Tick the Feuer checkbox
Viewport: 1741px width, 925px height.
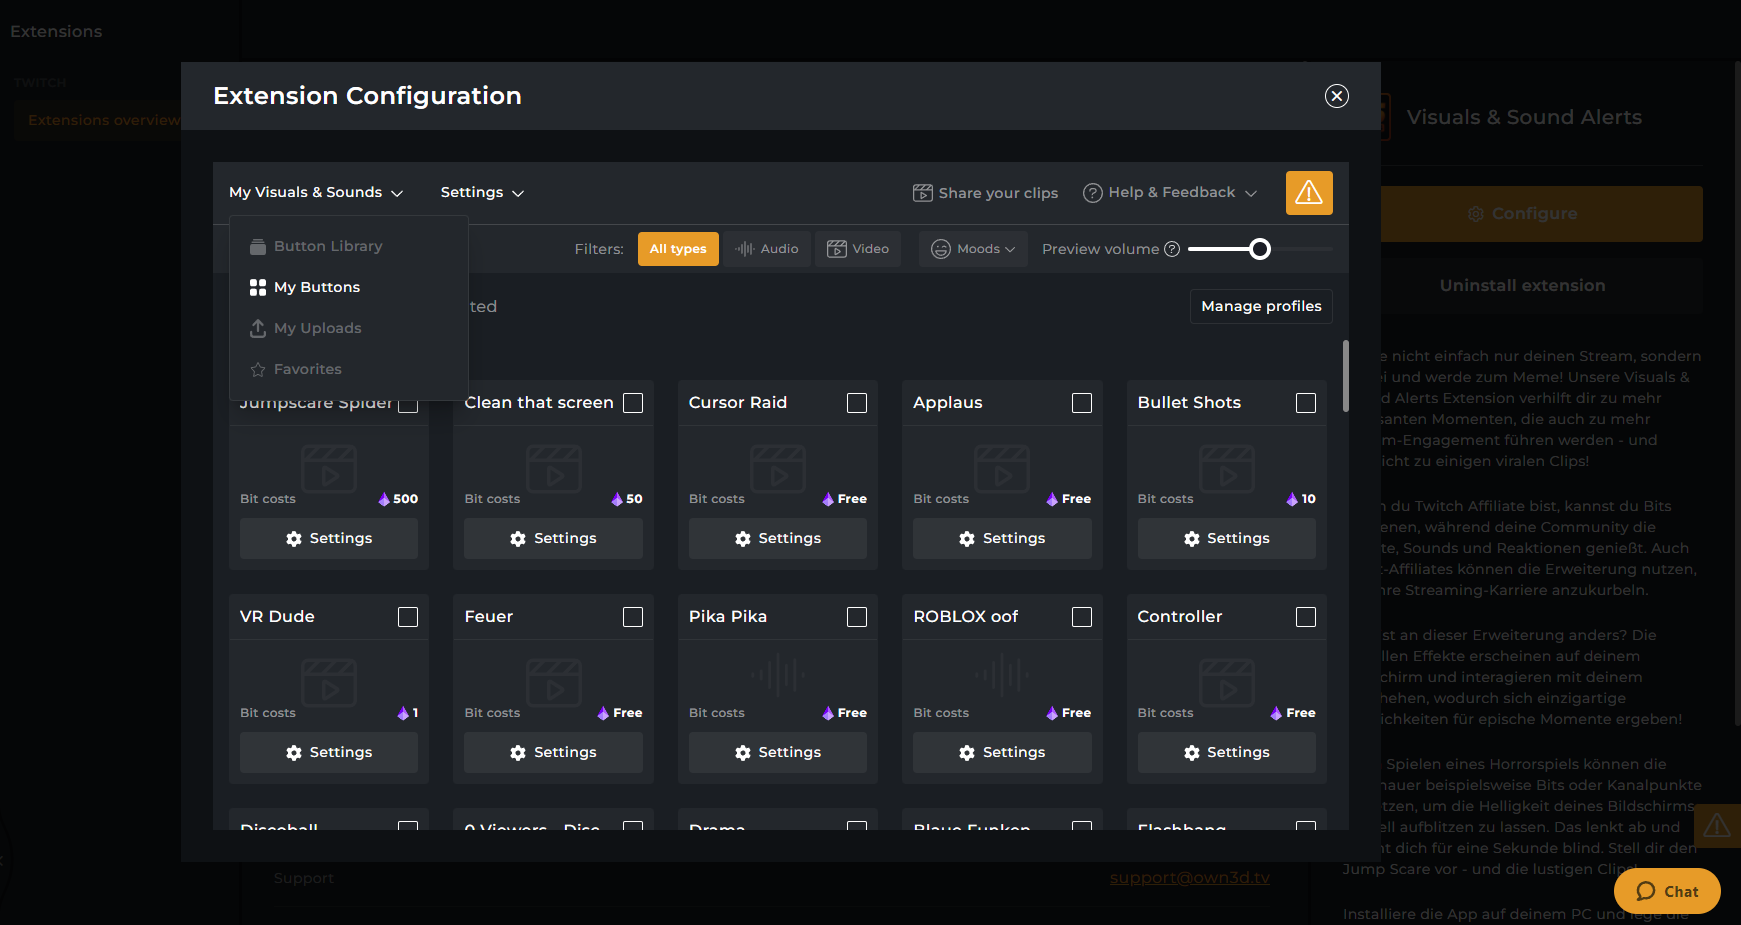[x=633, y=617]
